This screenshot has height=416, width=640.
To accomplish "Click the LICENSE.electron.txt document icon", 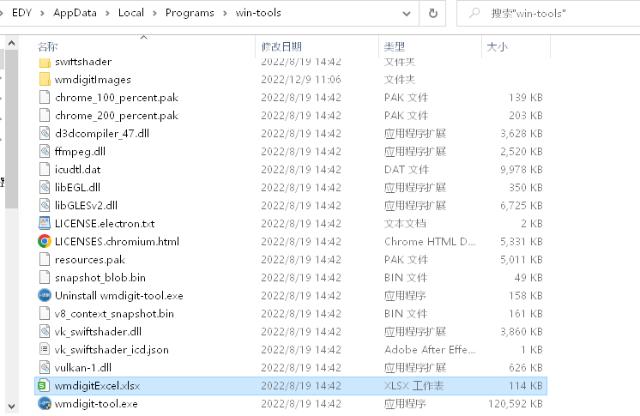I will click(x=44, y=223).
